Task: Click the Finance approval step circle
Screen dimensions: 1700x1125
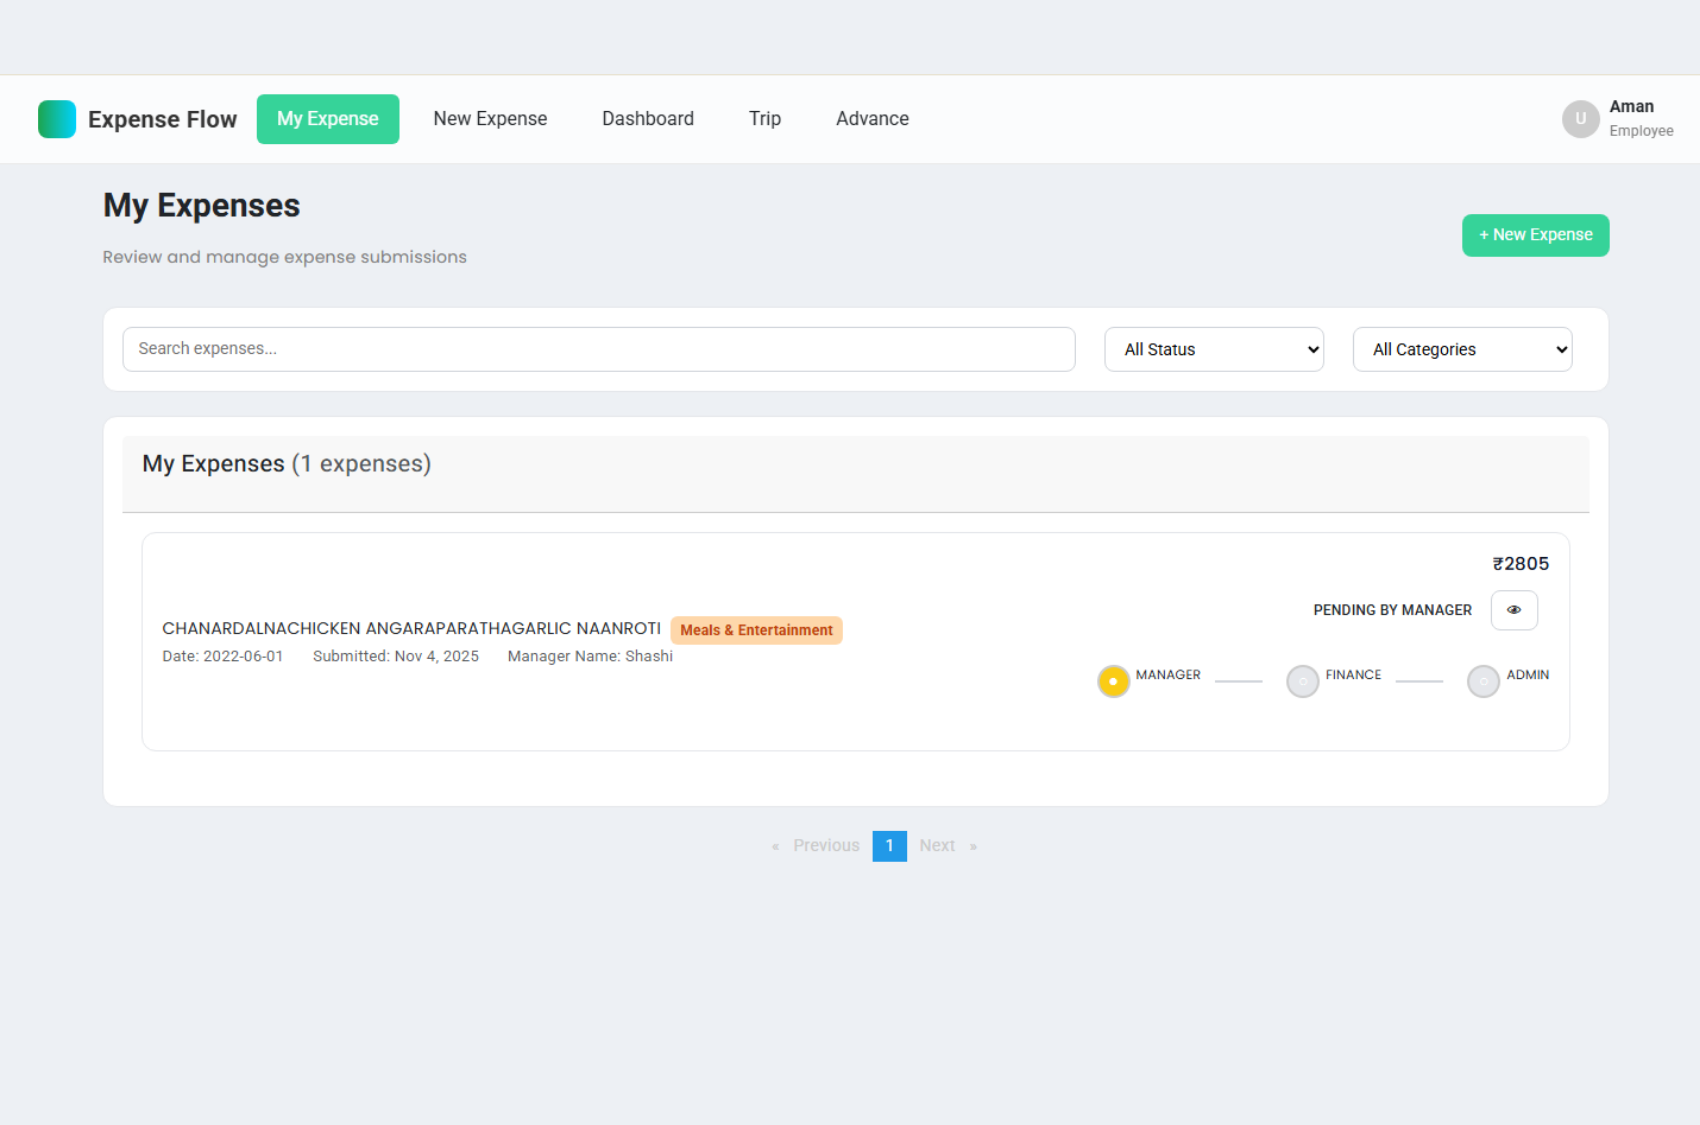Action: (x=1302, y=681)
